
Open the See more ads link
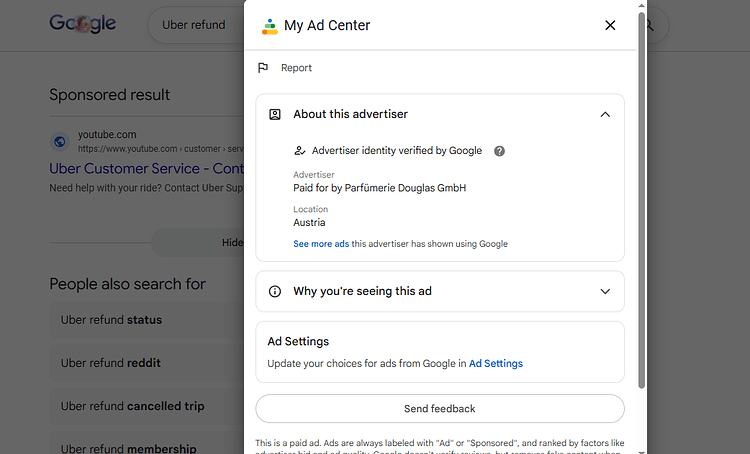(321, 244)
